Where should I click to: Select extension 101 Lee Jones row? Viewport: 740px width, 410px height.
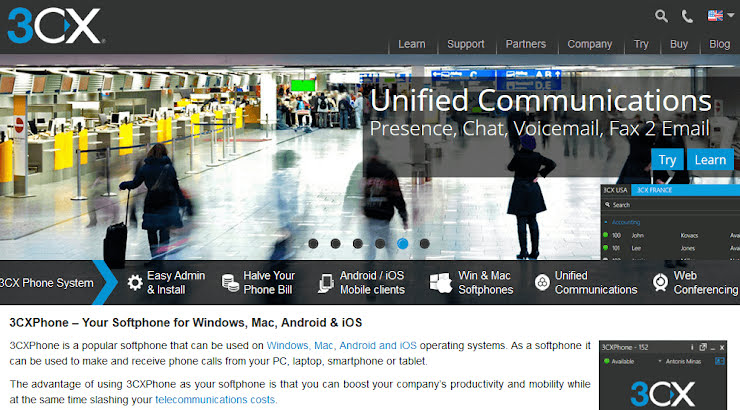tap(671, 248)
